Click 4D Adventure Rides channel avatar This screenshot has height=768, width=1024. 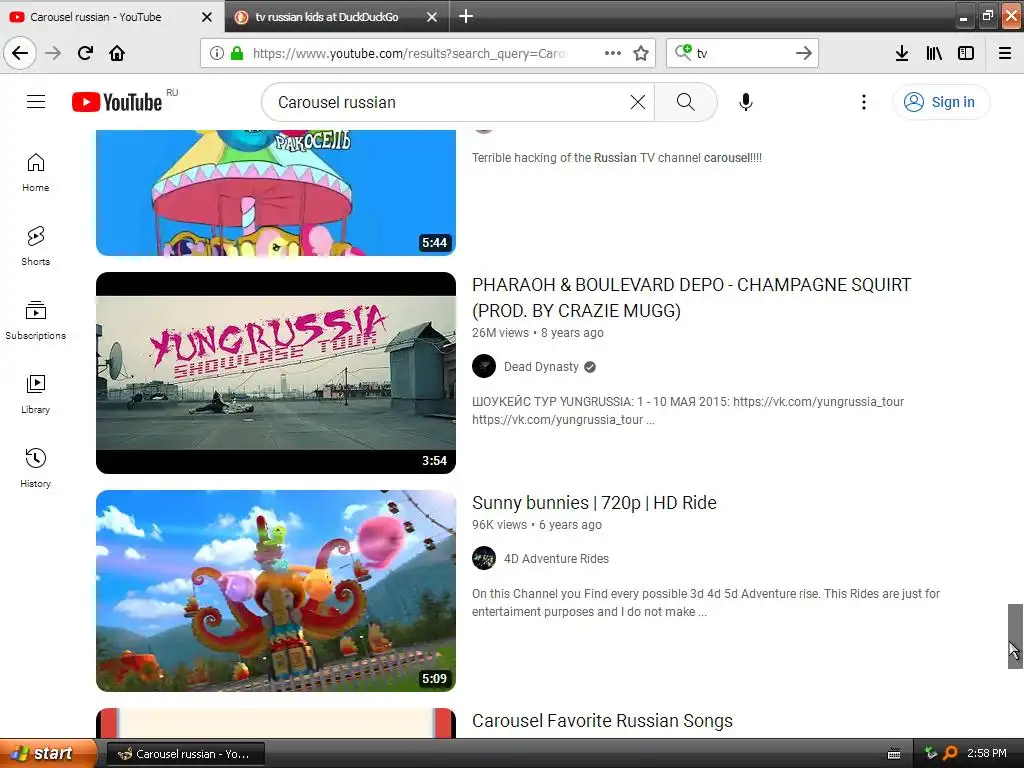click(x=484, y=558)
